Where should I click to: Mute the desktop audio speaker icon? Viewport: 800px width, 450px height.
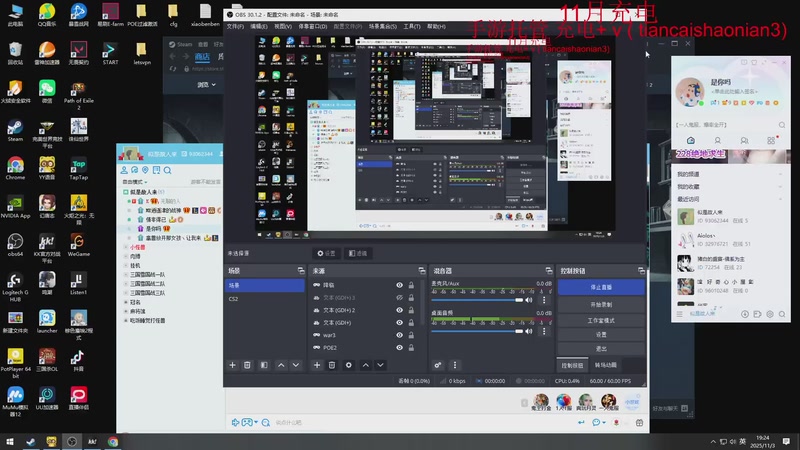(529, 331)
